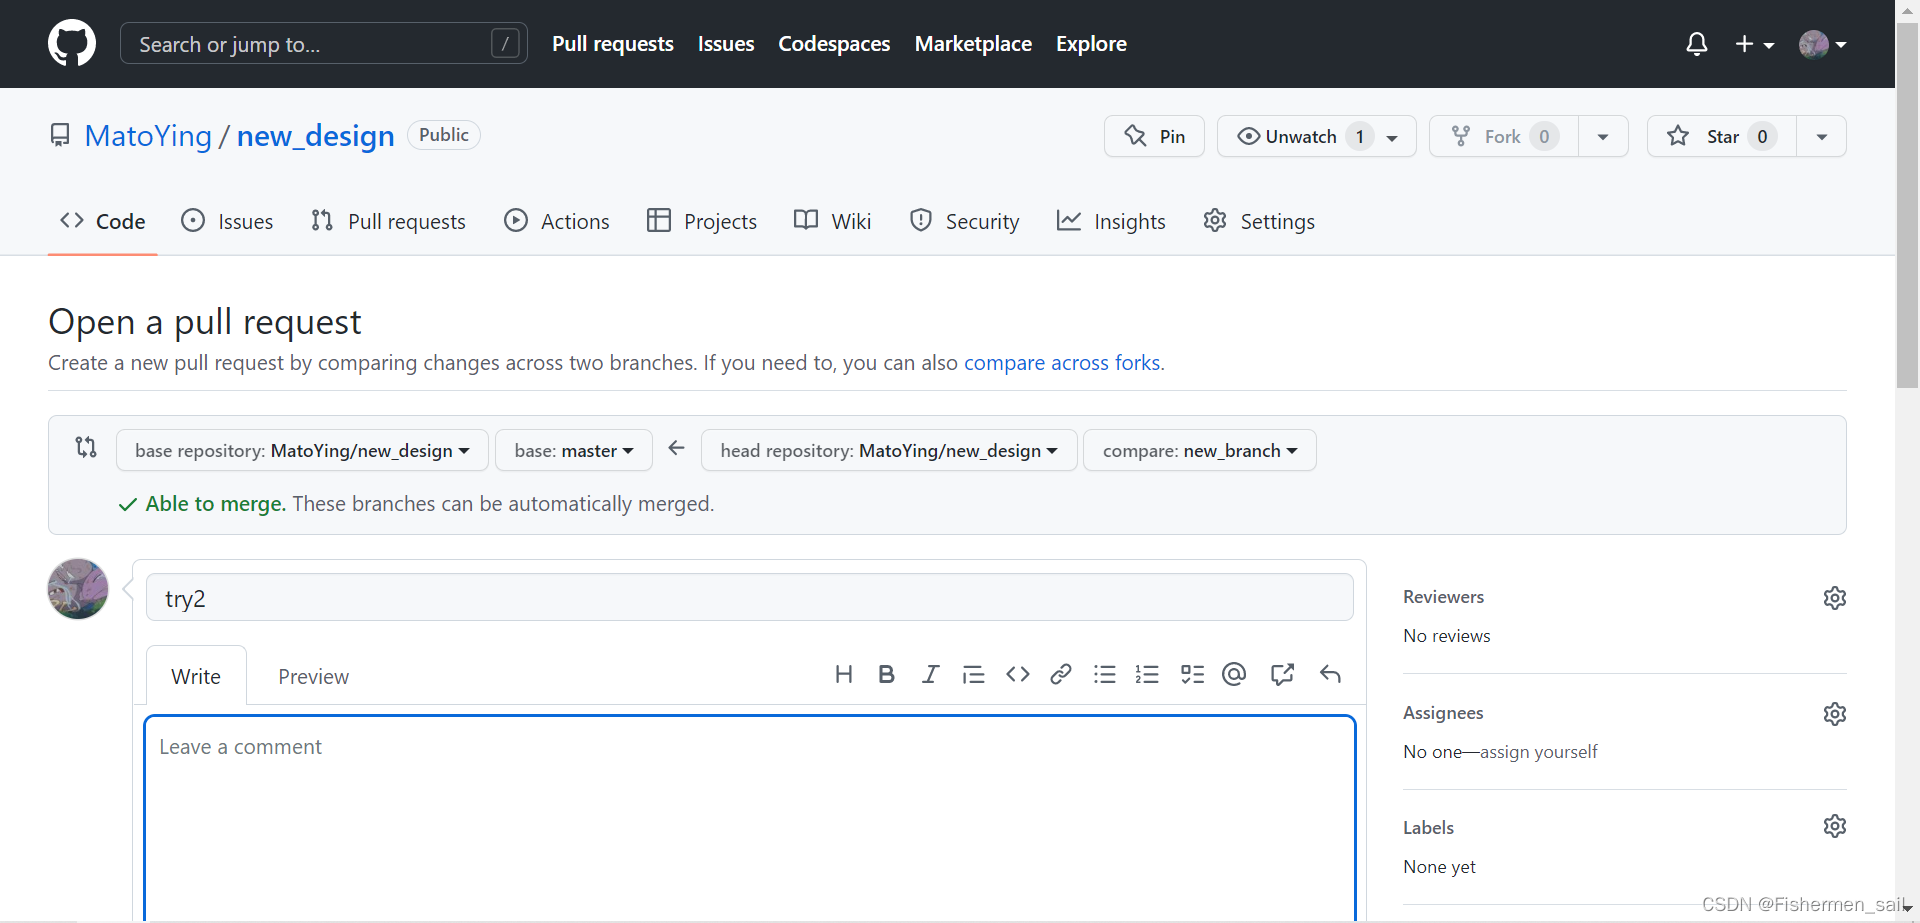Open the Assignees gear settings
The height and width of the screenshot is (923, 1920).
click(1835, 714)
